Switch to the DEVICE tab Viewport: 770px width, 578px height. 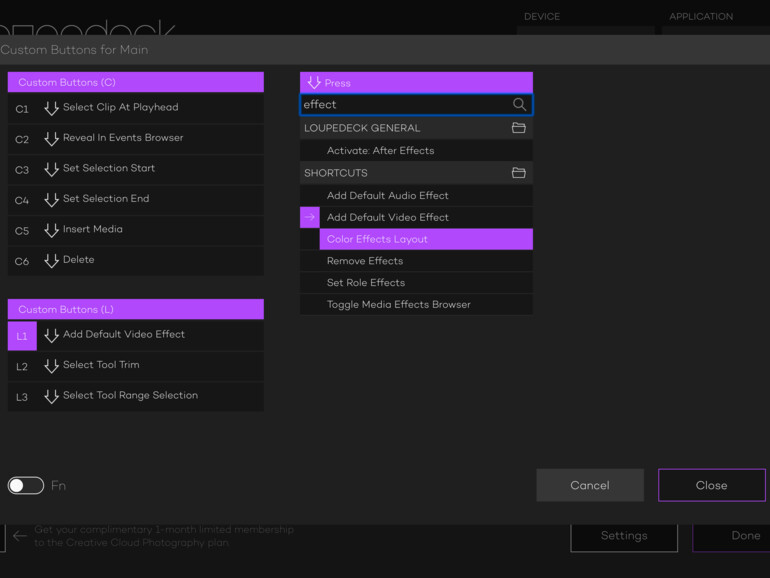pyautogui.click(x=542, y=16)
